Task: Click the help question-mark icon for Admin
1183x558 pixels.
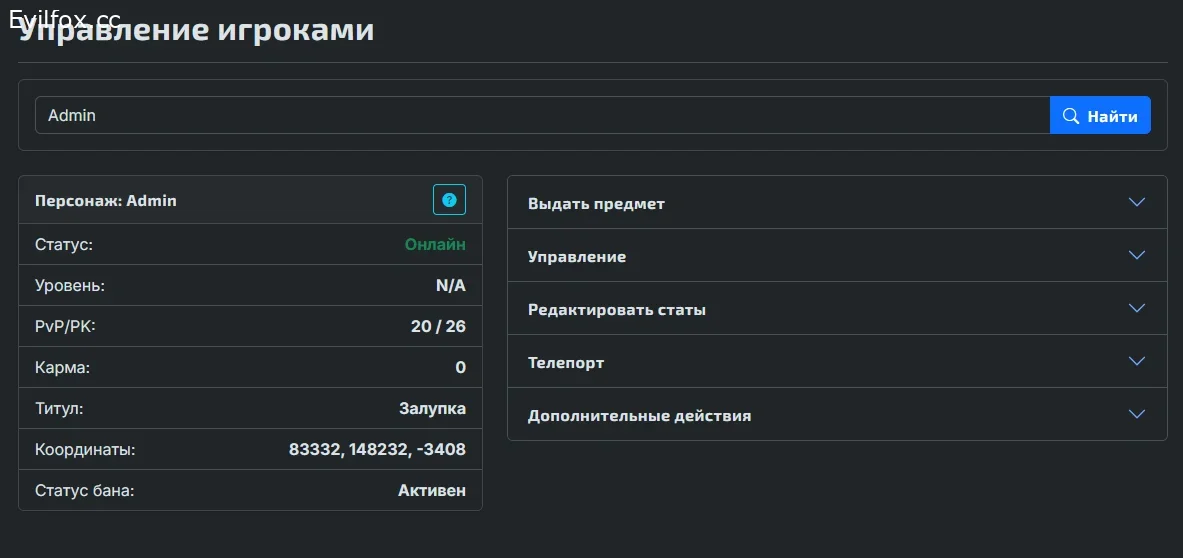Action: pyautogui.click(x=450, y=200)
